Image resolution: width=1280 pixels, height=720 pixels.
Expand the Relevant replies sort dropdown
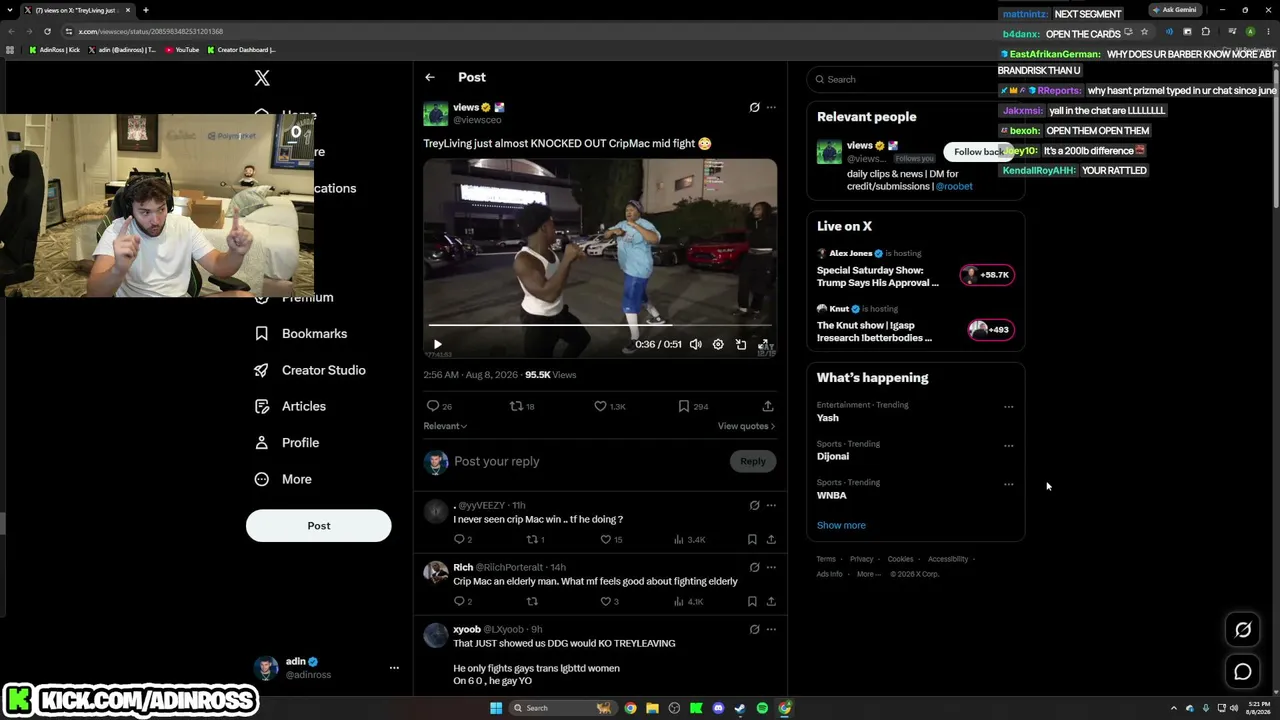445,426
